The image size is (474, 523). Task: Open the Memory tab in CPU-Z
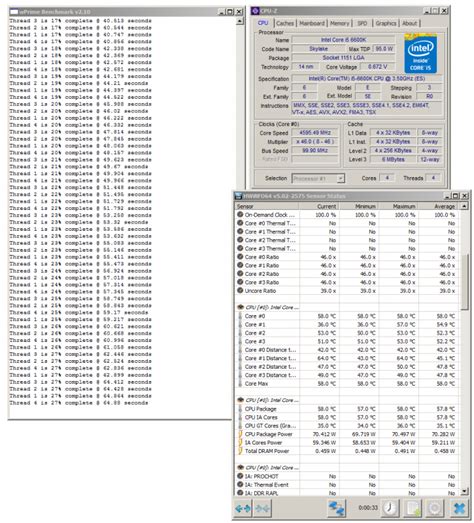click(x=340, y=23)
